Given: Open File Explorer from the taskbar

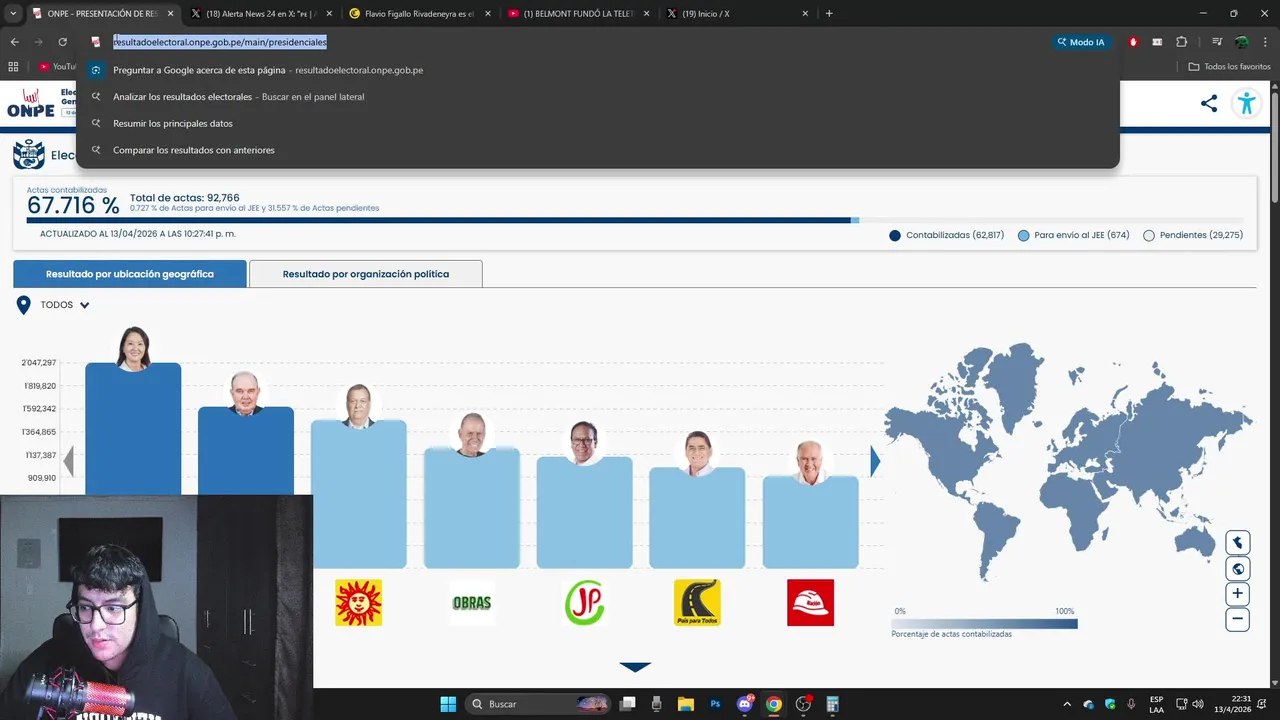Looking at the screenshot, I should click(686, 704).
